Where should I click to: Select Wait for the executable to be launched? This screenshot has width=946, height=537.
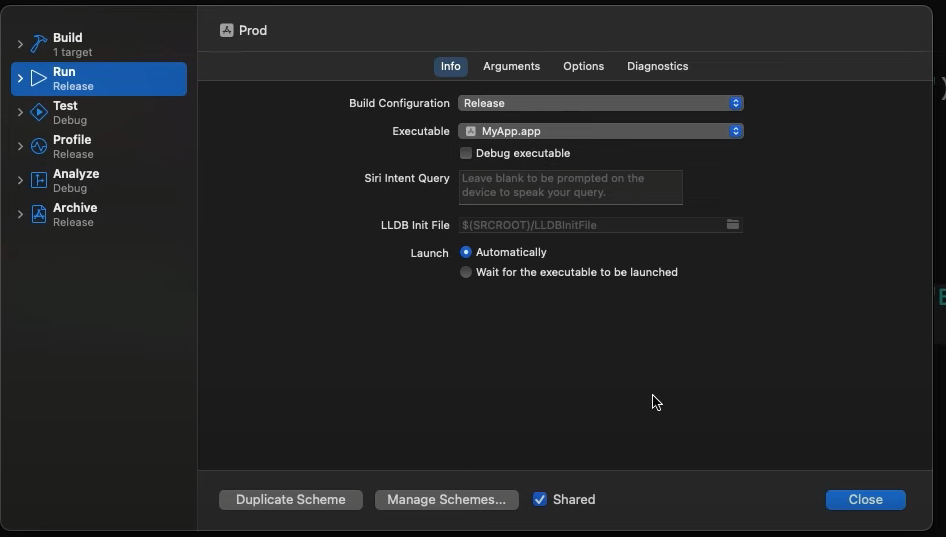coord(466,272)
